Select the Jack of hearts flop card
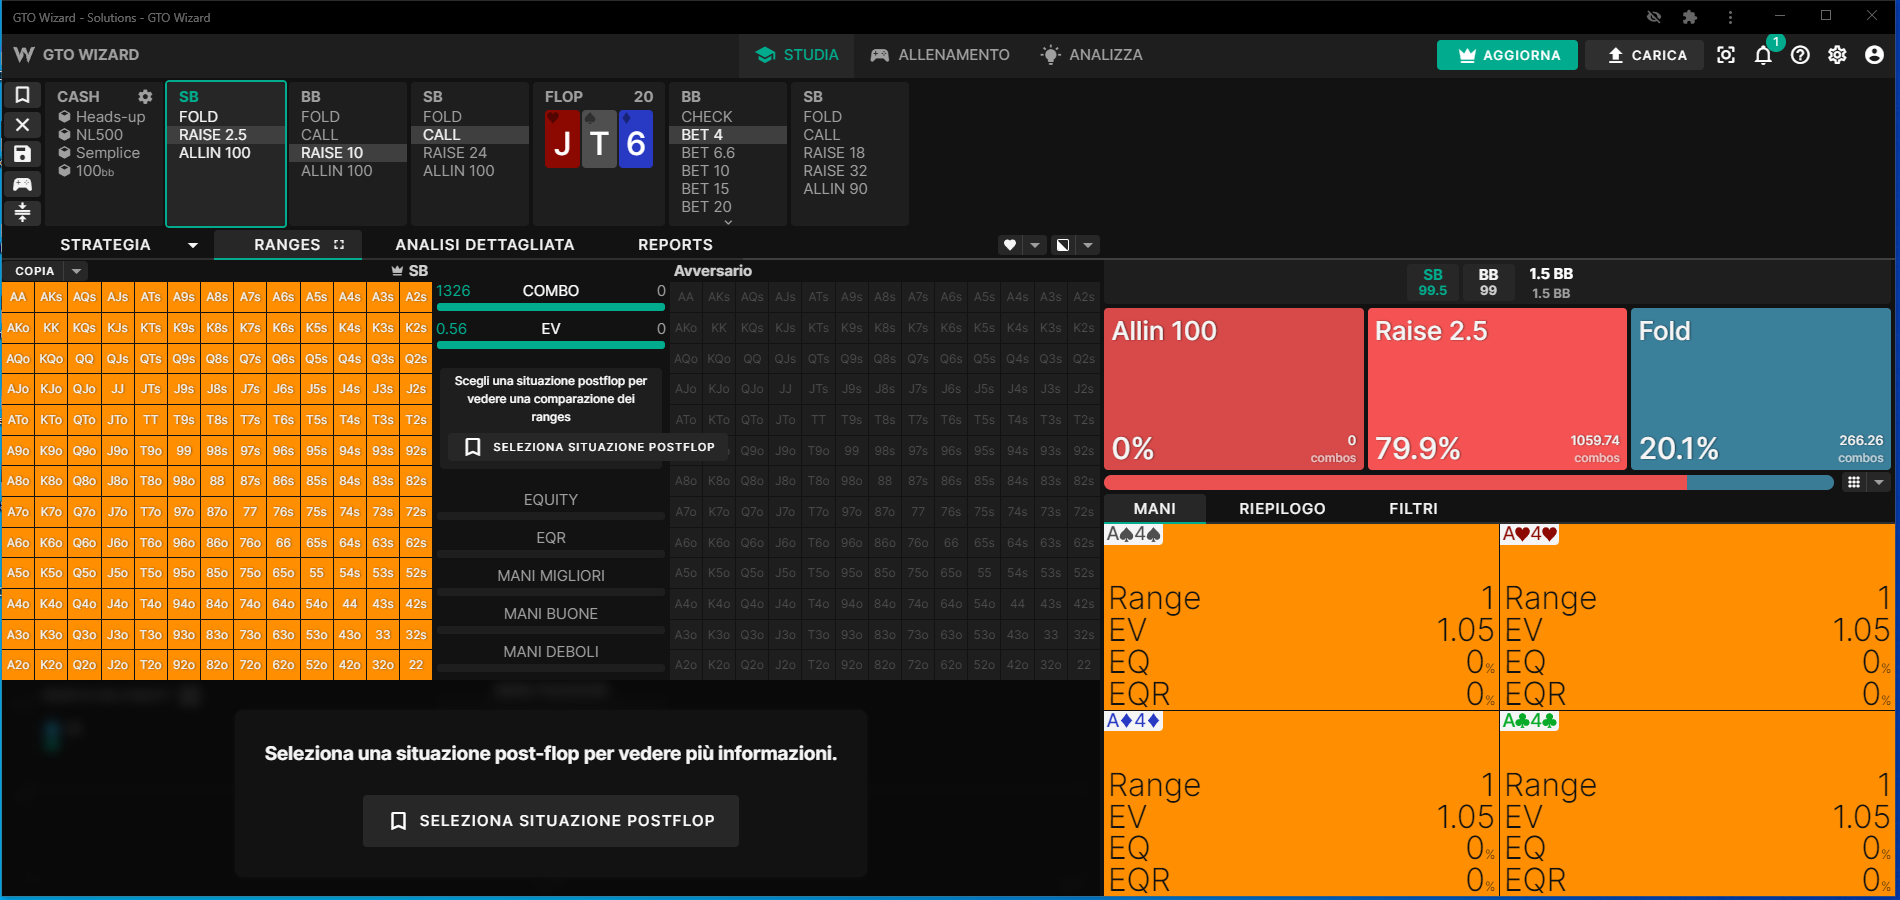 pyautogui.click(x=562, y=139)
